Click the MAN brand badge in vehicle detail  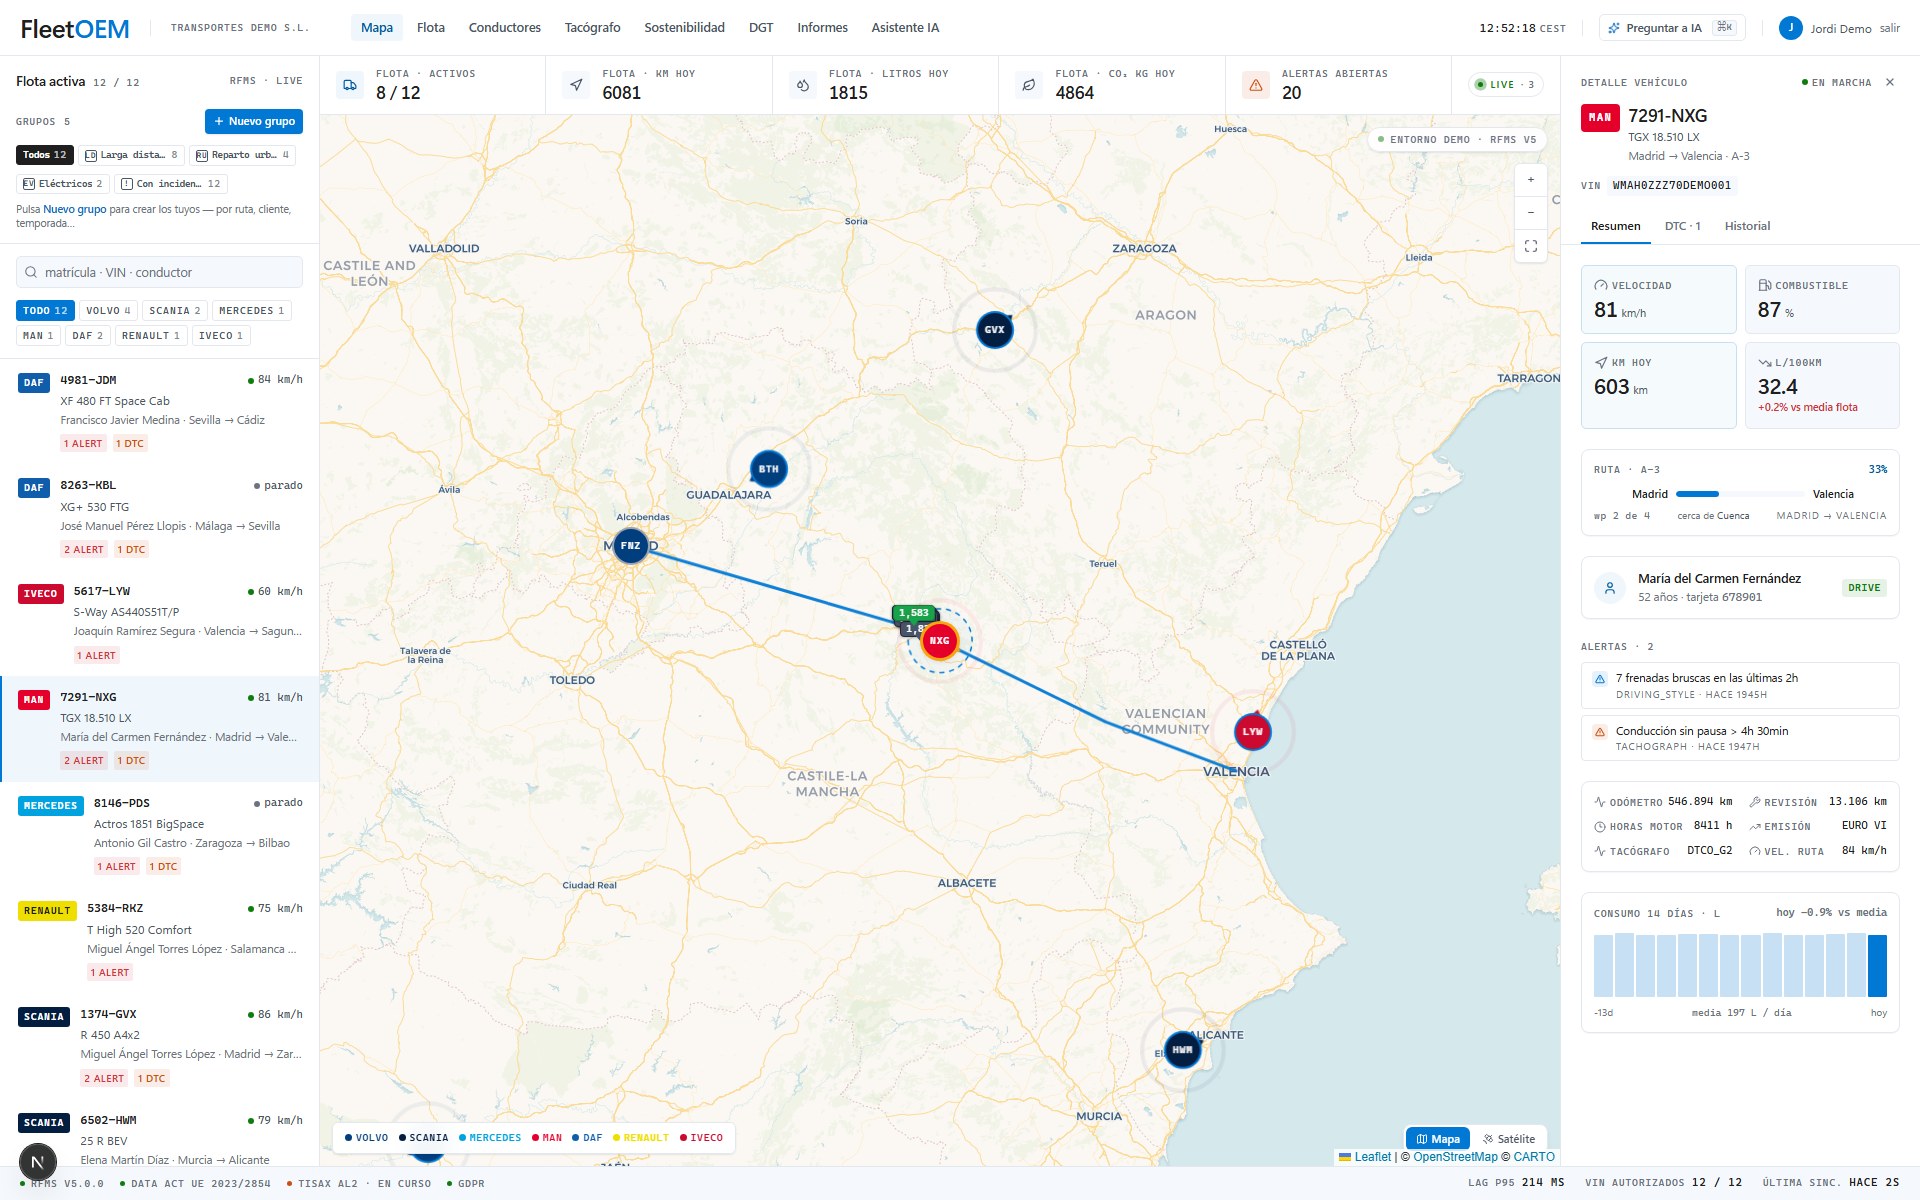1600,118
